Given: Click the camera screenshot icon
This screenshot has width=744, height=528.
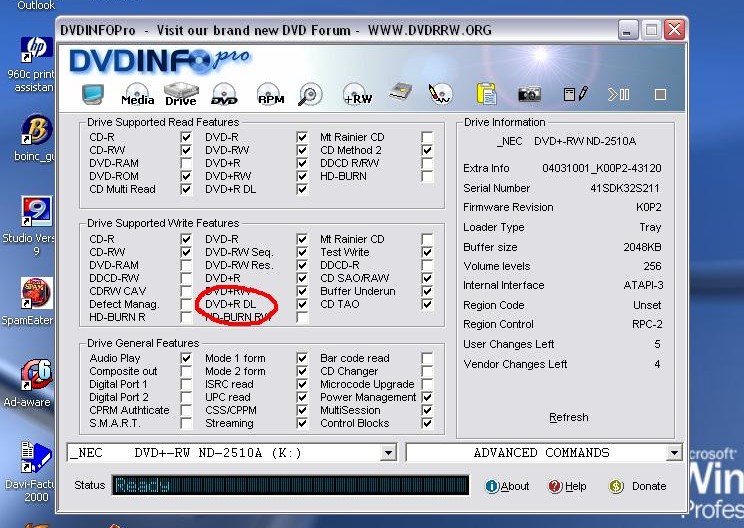Looking at the screenshot, I should [x=529, y=94].
